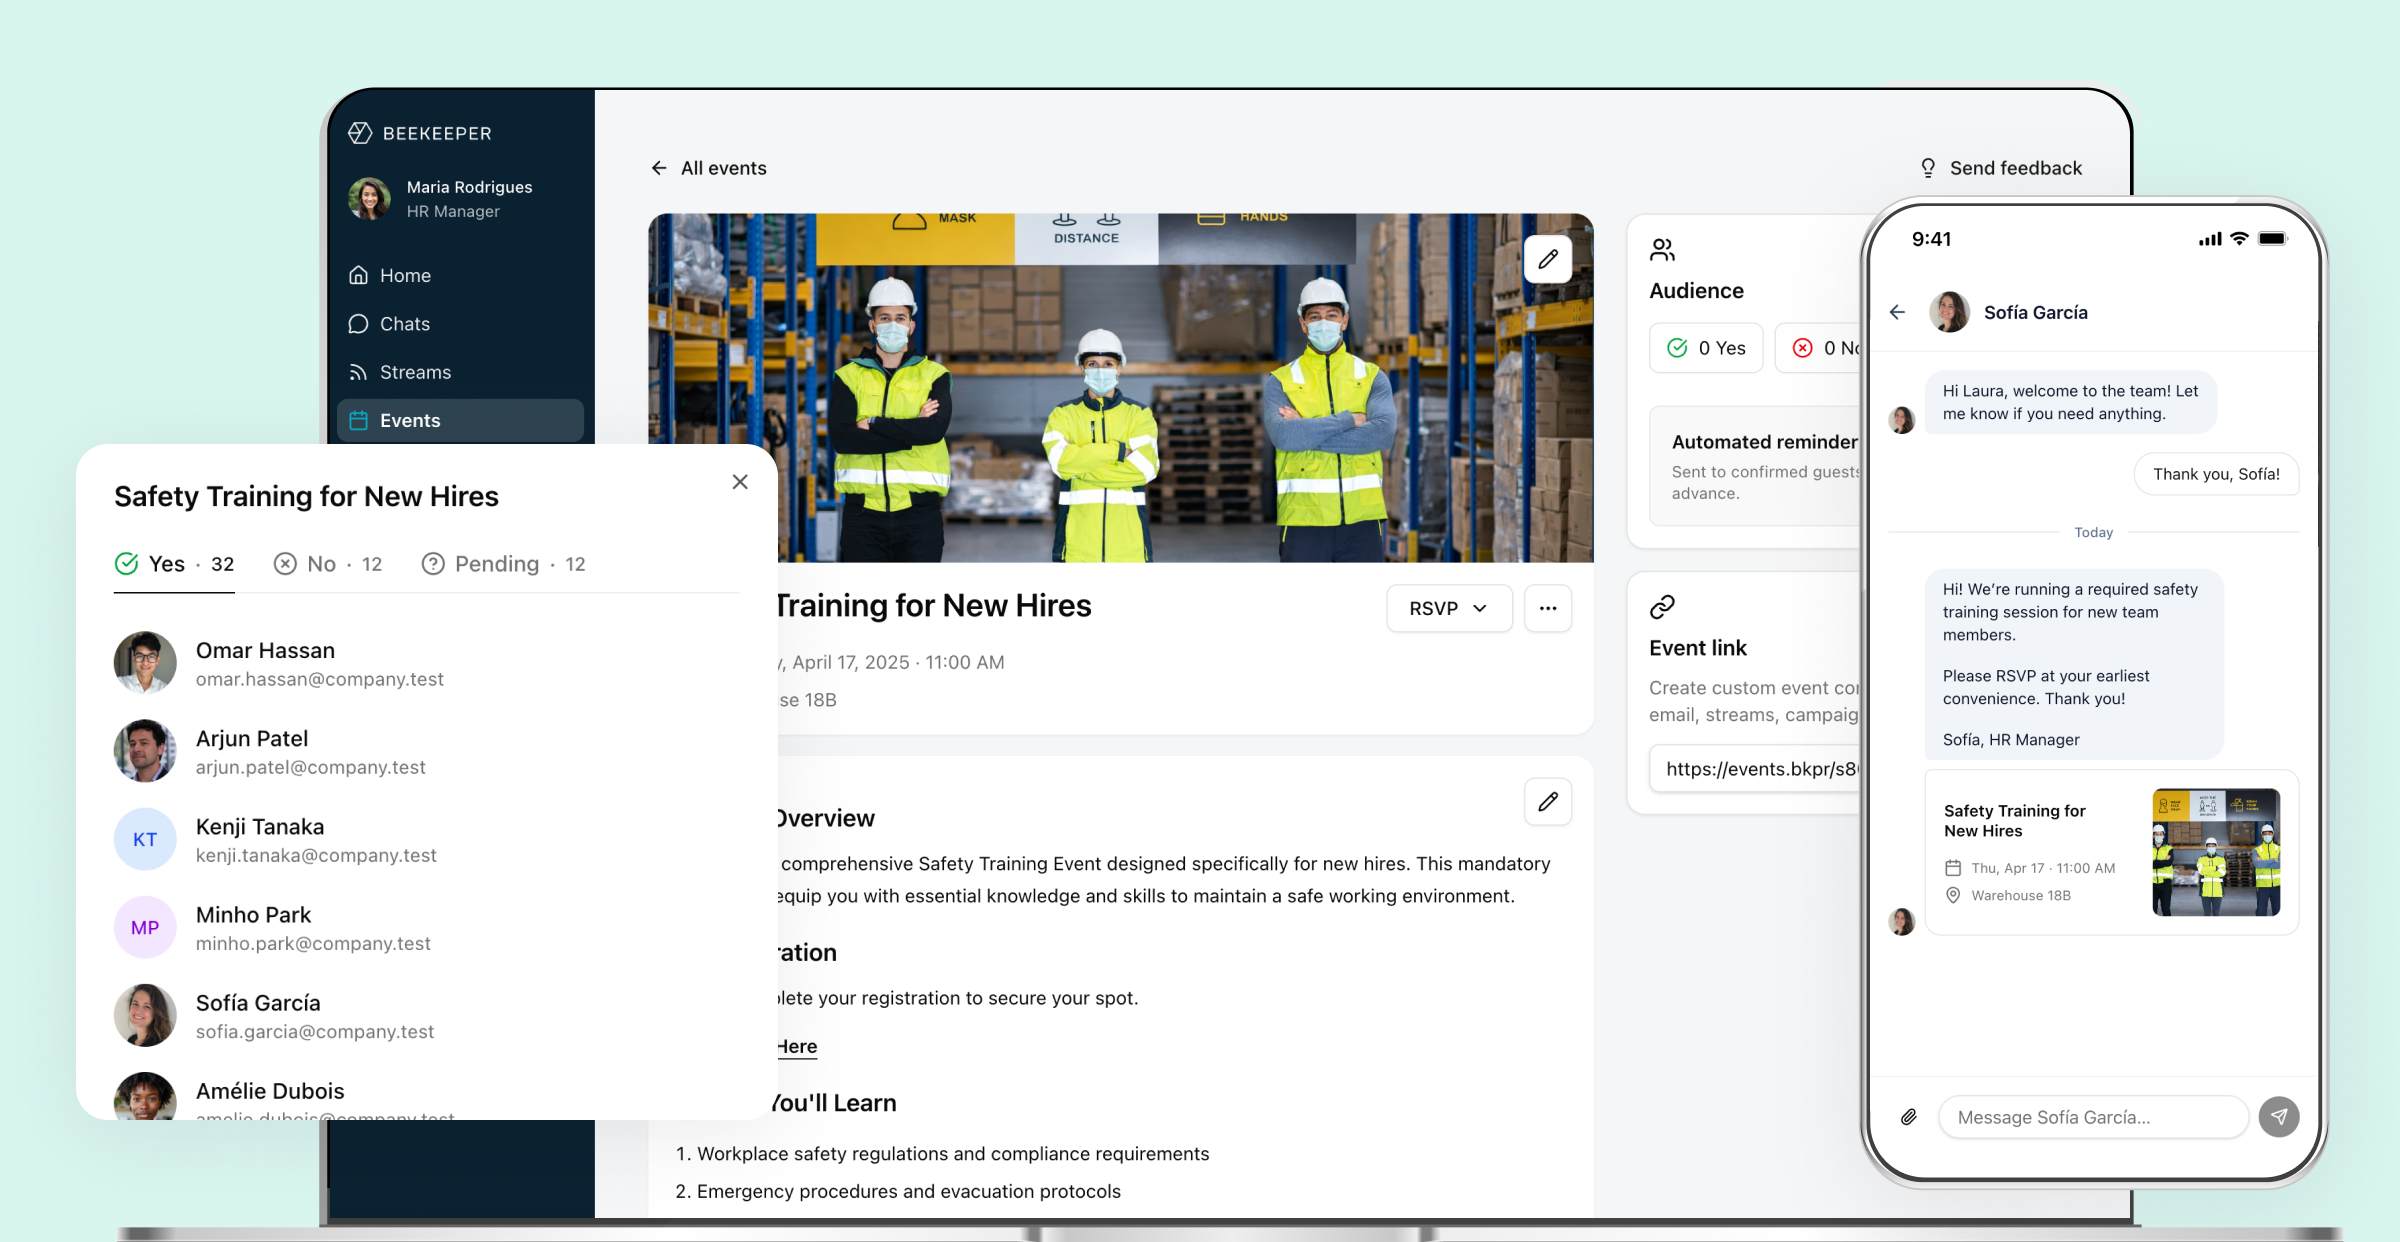This screenshot has height=1242, width=2400.
Task: Click the Message Sofía García input field
Action: [2092, 1117]
